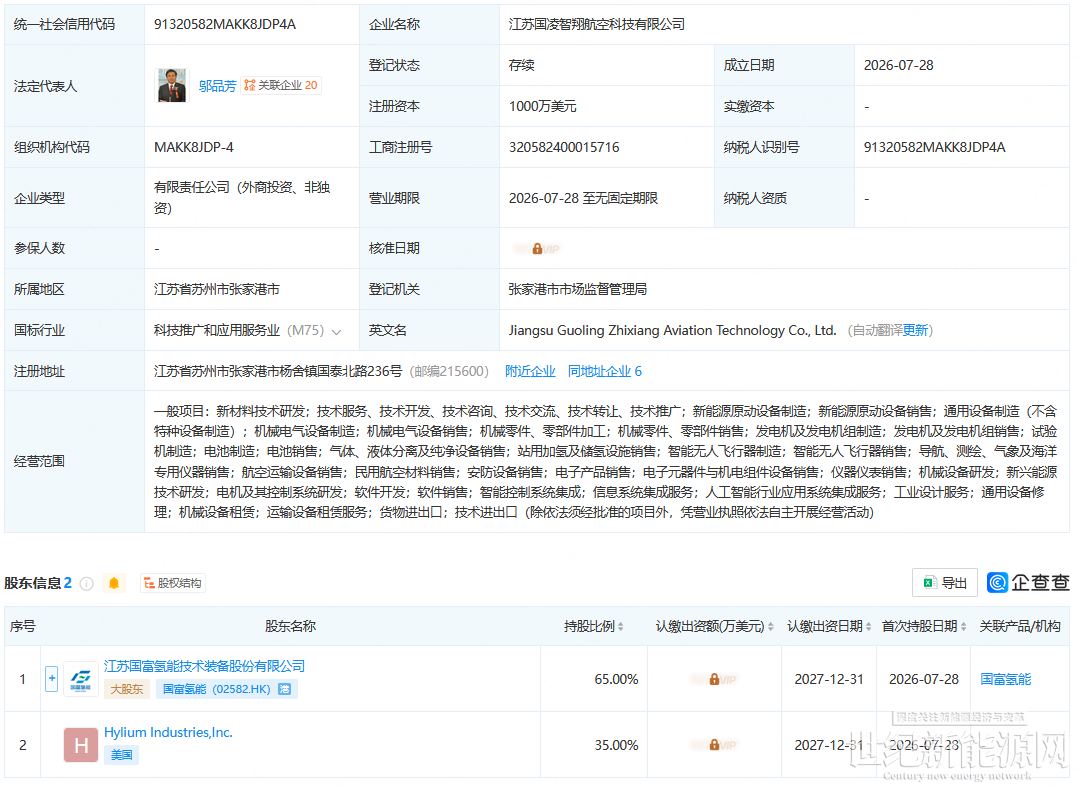Open legal representative 邬品芳 profile link
This screenshot has height=786, width=1077.
[217, 86]
